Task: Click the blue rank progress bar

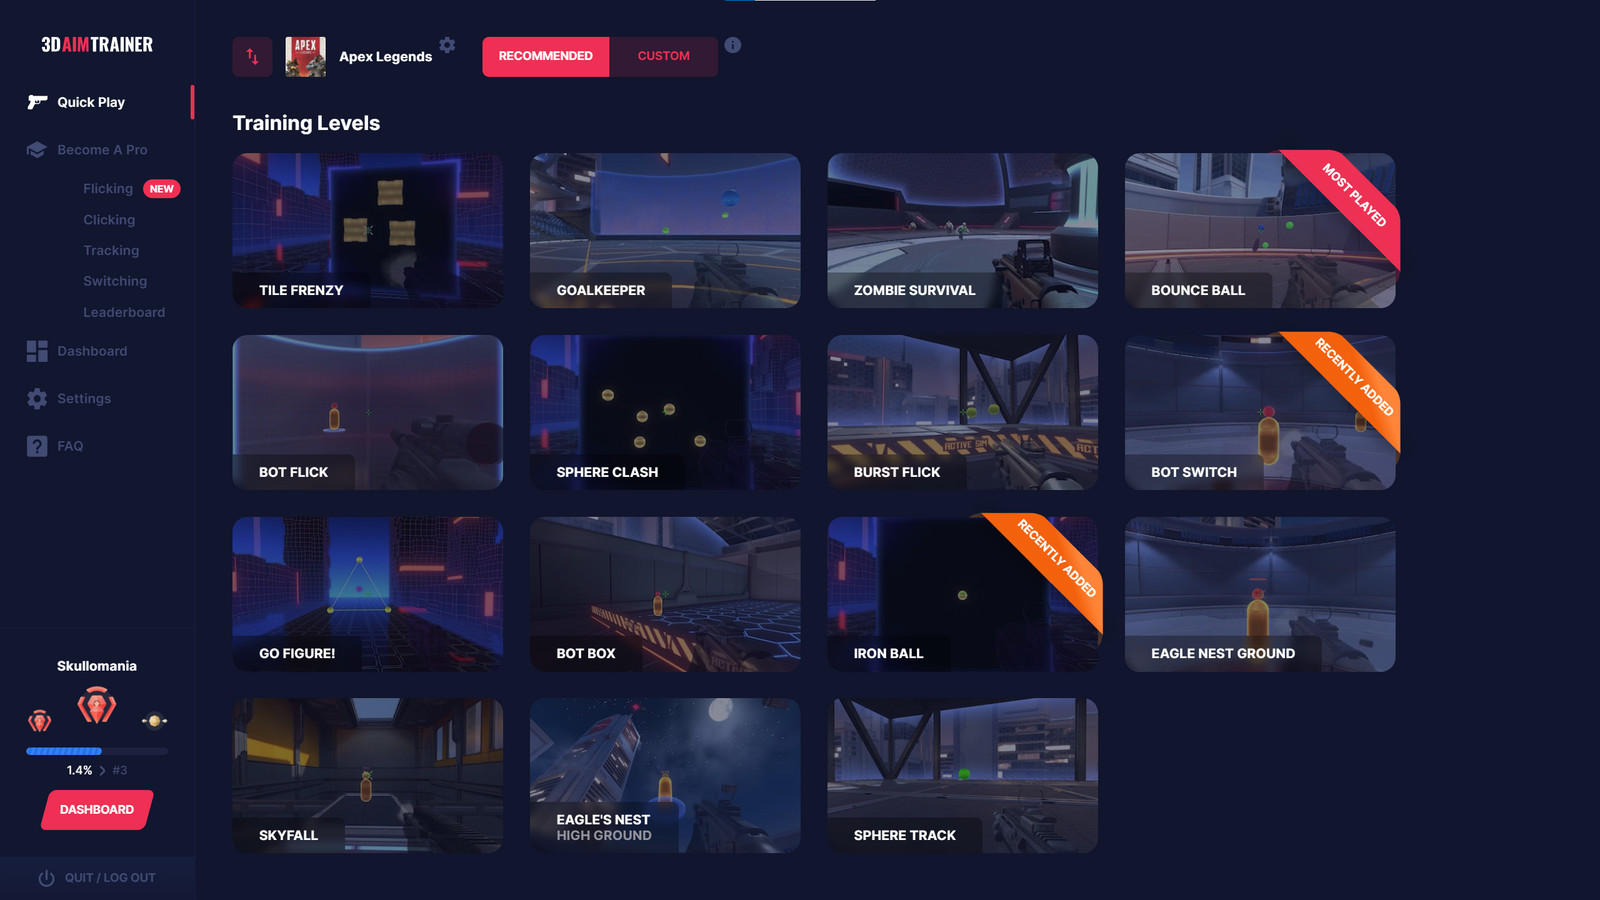Action: point(65,751)
